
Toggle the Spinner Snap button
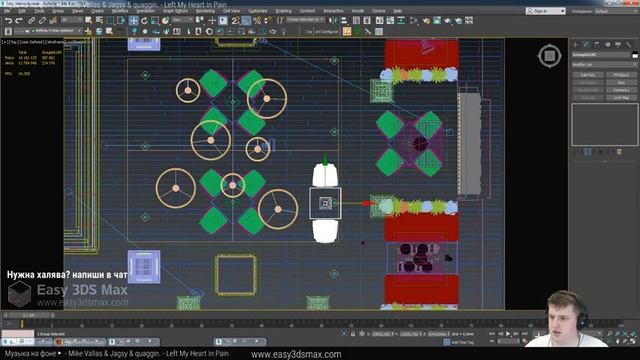tap(268, 20)
